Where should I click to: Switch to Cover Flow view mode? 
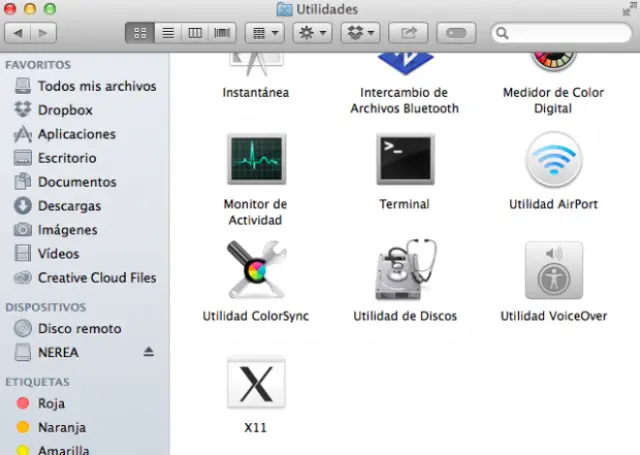tap(222, 33)
